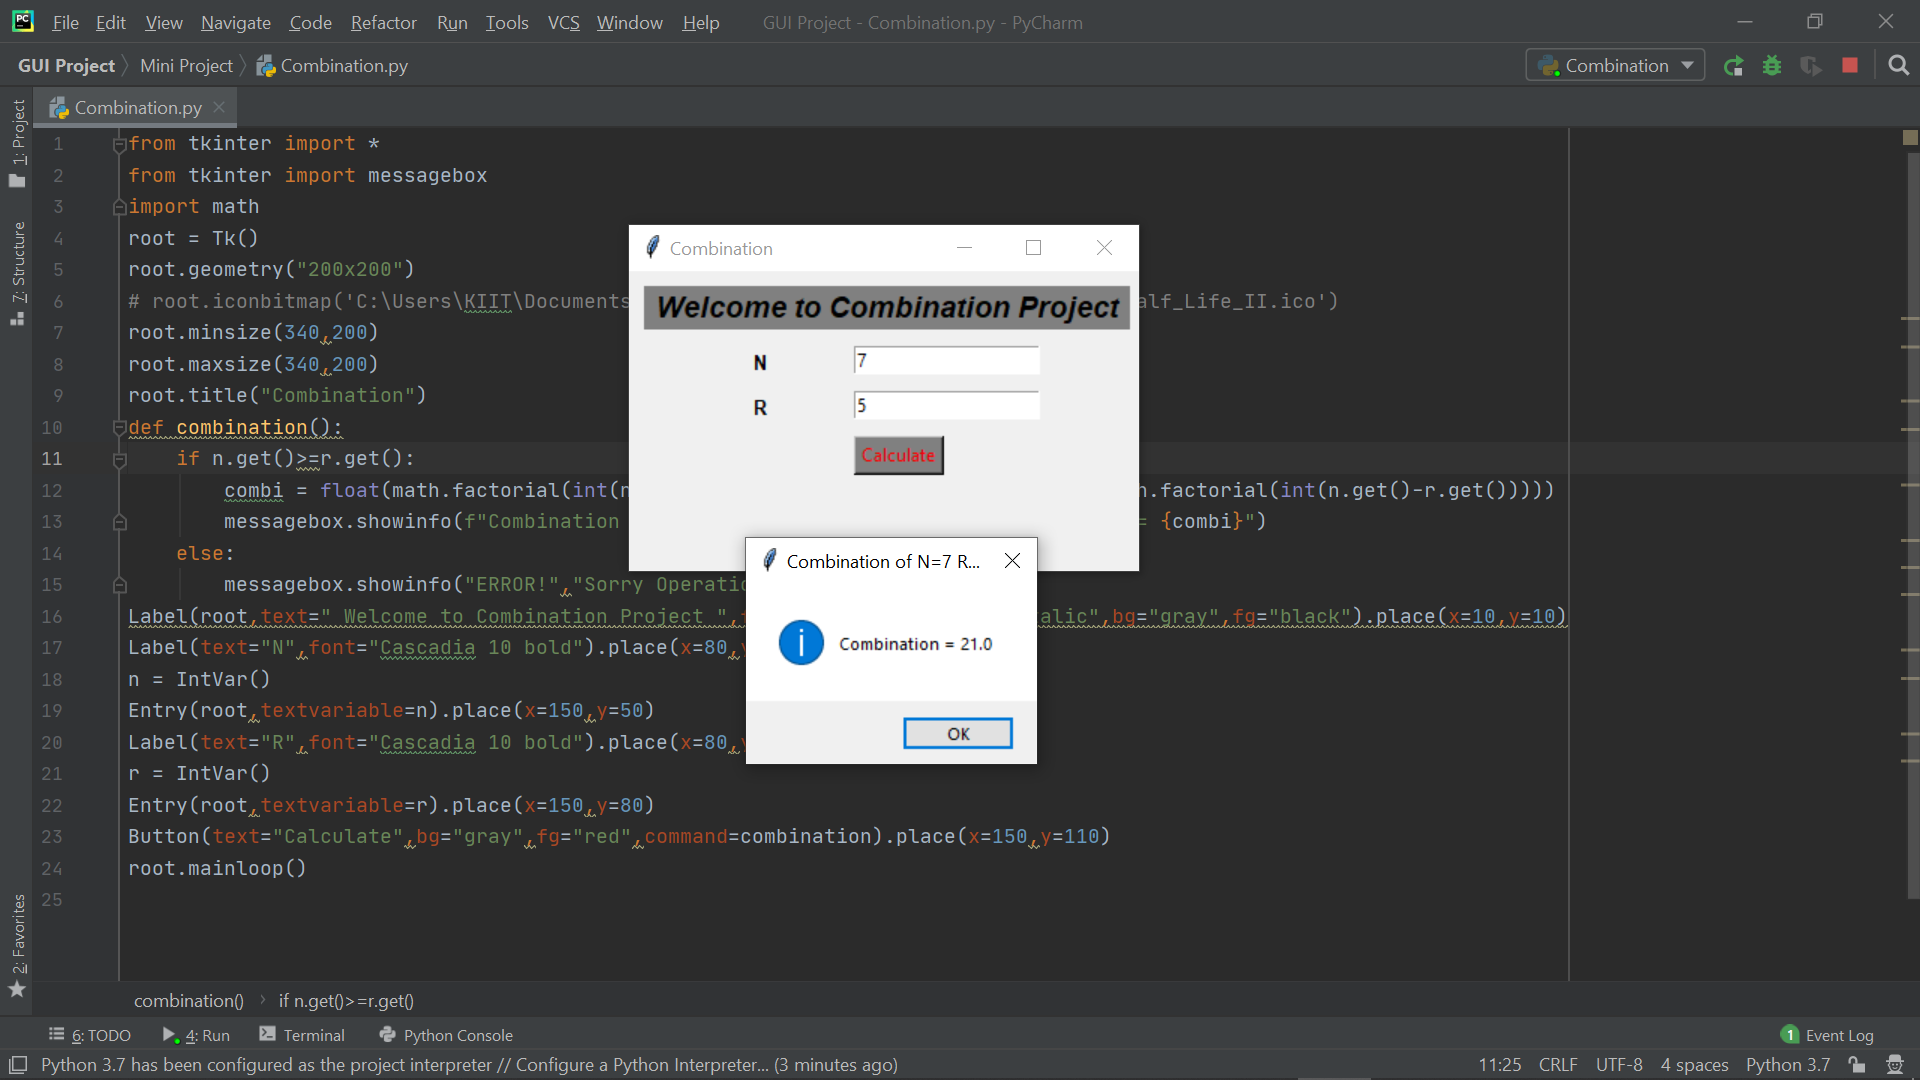Open the Tools menu
The width and height of the screenshot is (1920, 1080).
pyautogui.click(x=507, y=22)
